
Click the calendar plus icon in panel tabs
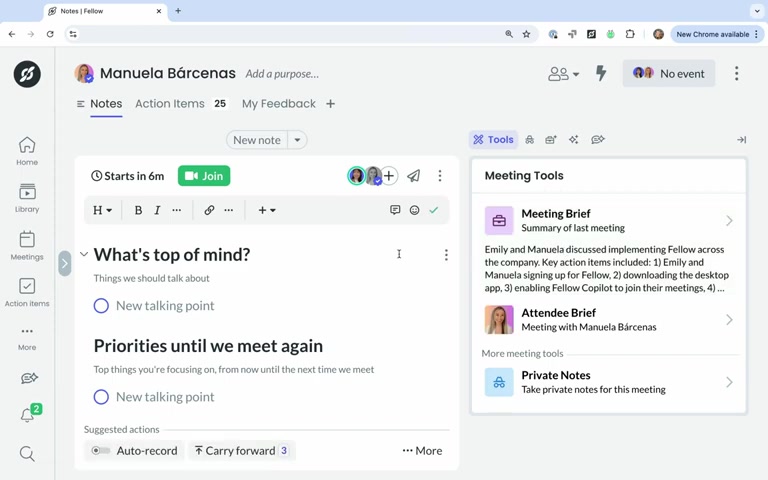pyautogui.click(x=551, y=140)
